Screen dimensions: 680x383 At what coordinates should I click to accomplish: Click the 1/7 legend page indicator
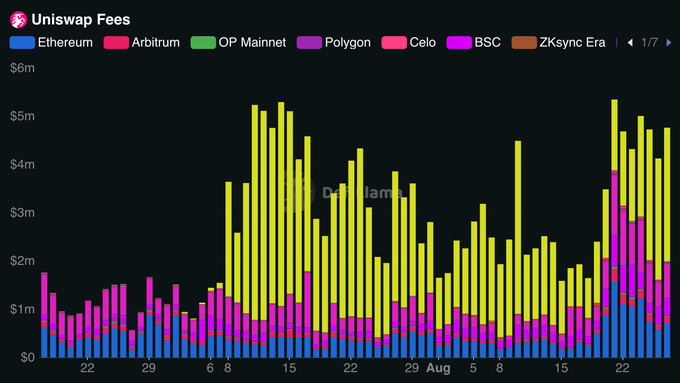click(649, 43)
